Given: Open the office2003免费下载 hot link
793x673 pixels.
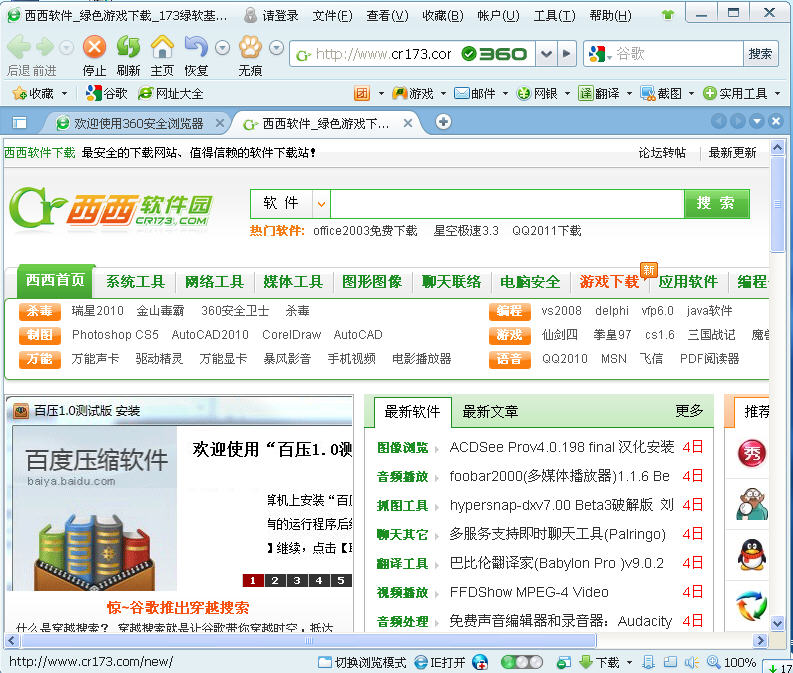Looking at the screenshot, I should (x=365, y=231).
